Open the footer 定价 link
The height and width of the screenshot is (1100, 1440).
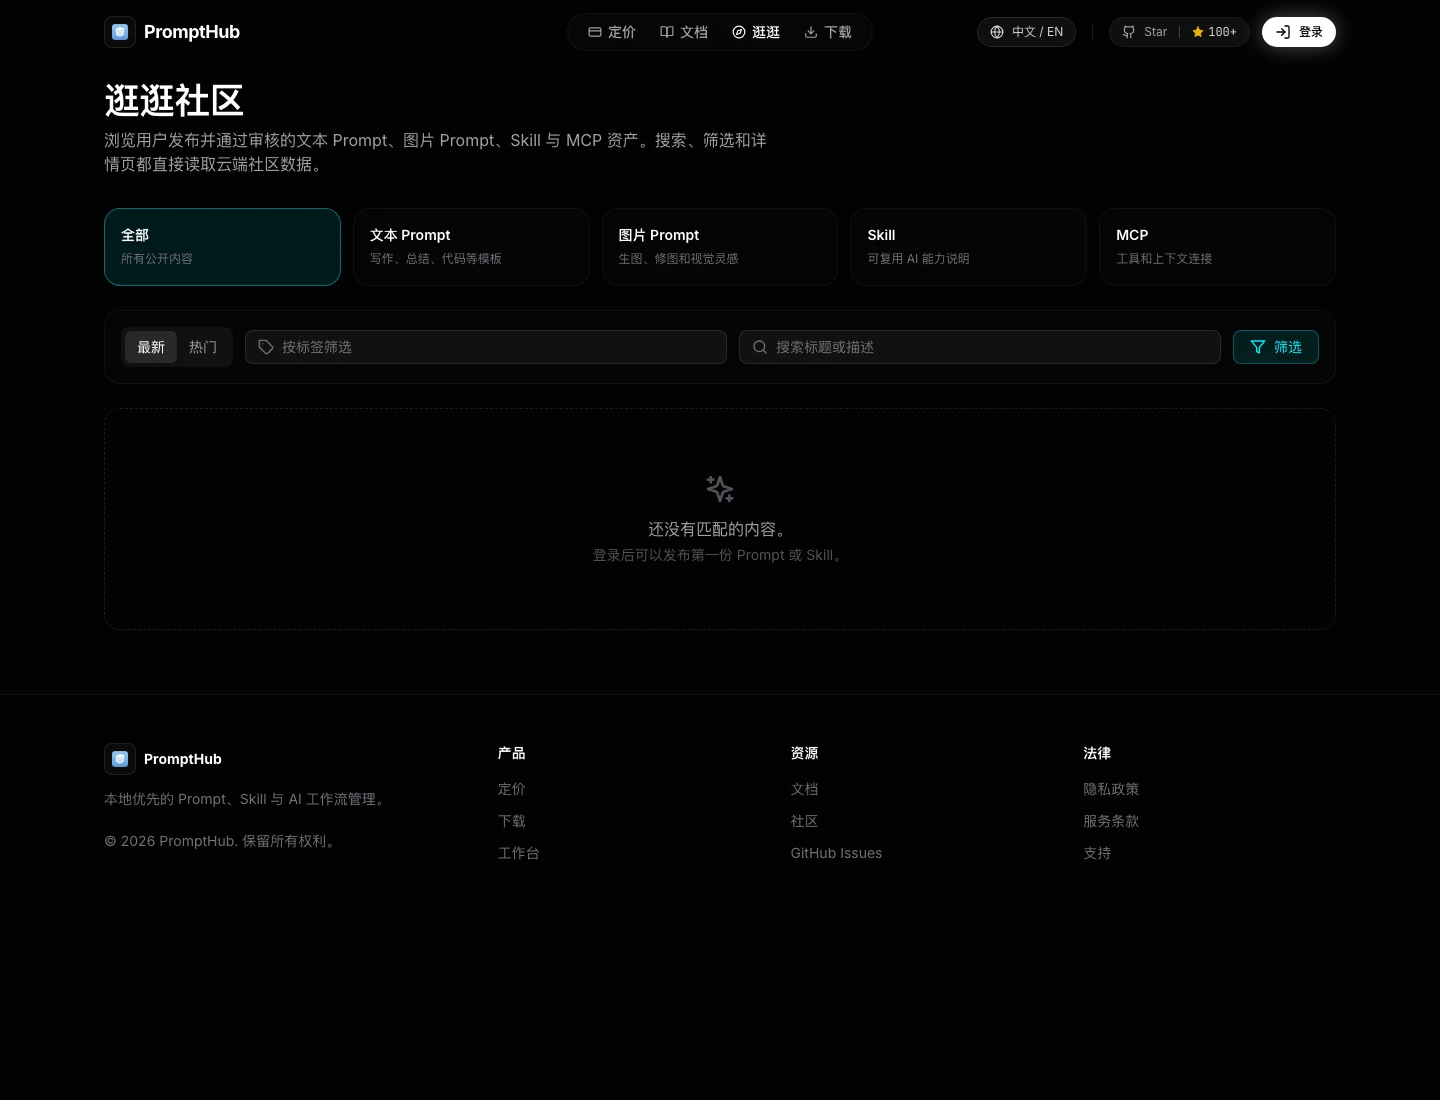tap(512, 789)
